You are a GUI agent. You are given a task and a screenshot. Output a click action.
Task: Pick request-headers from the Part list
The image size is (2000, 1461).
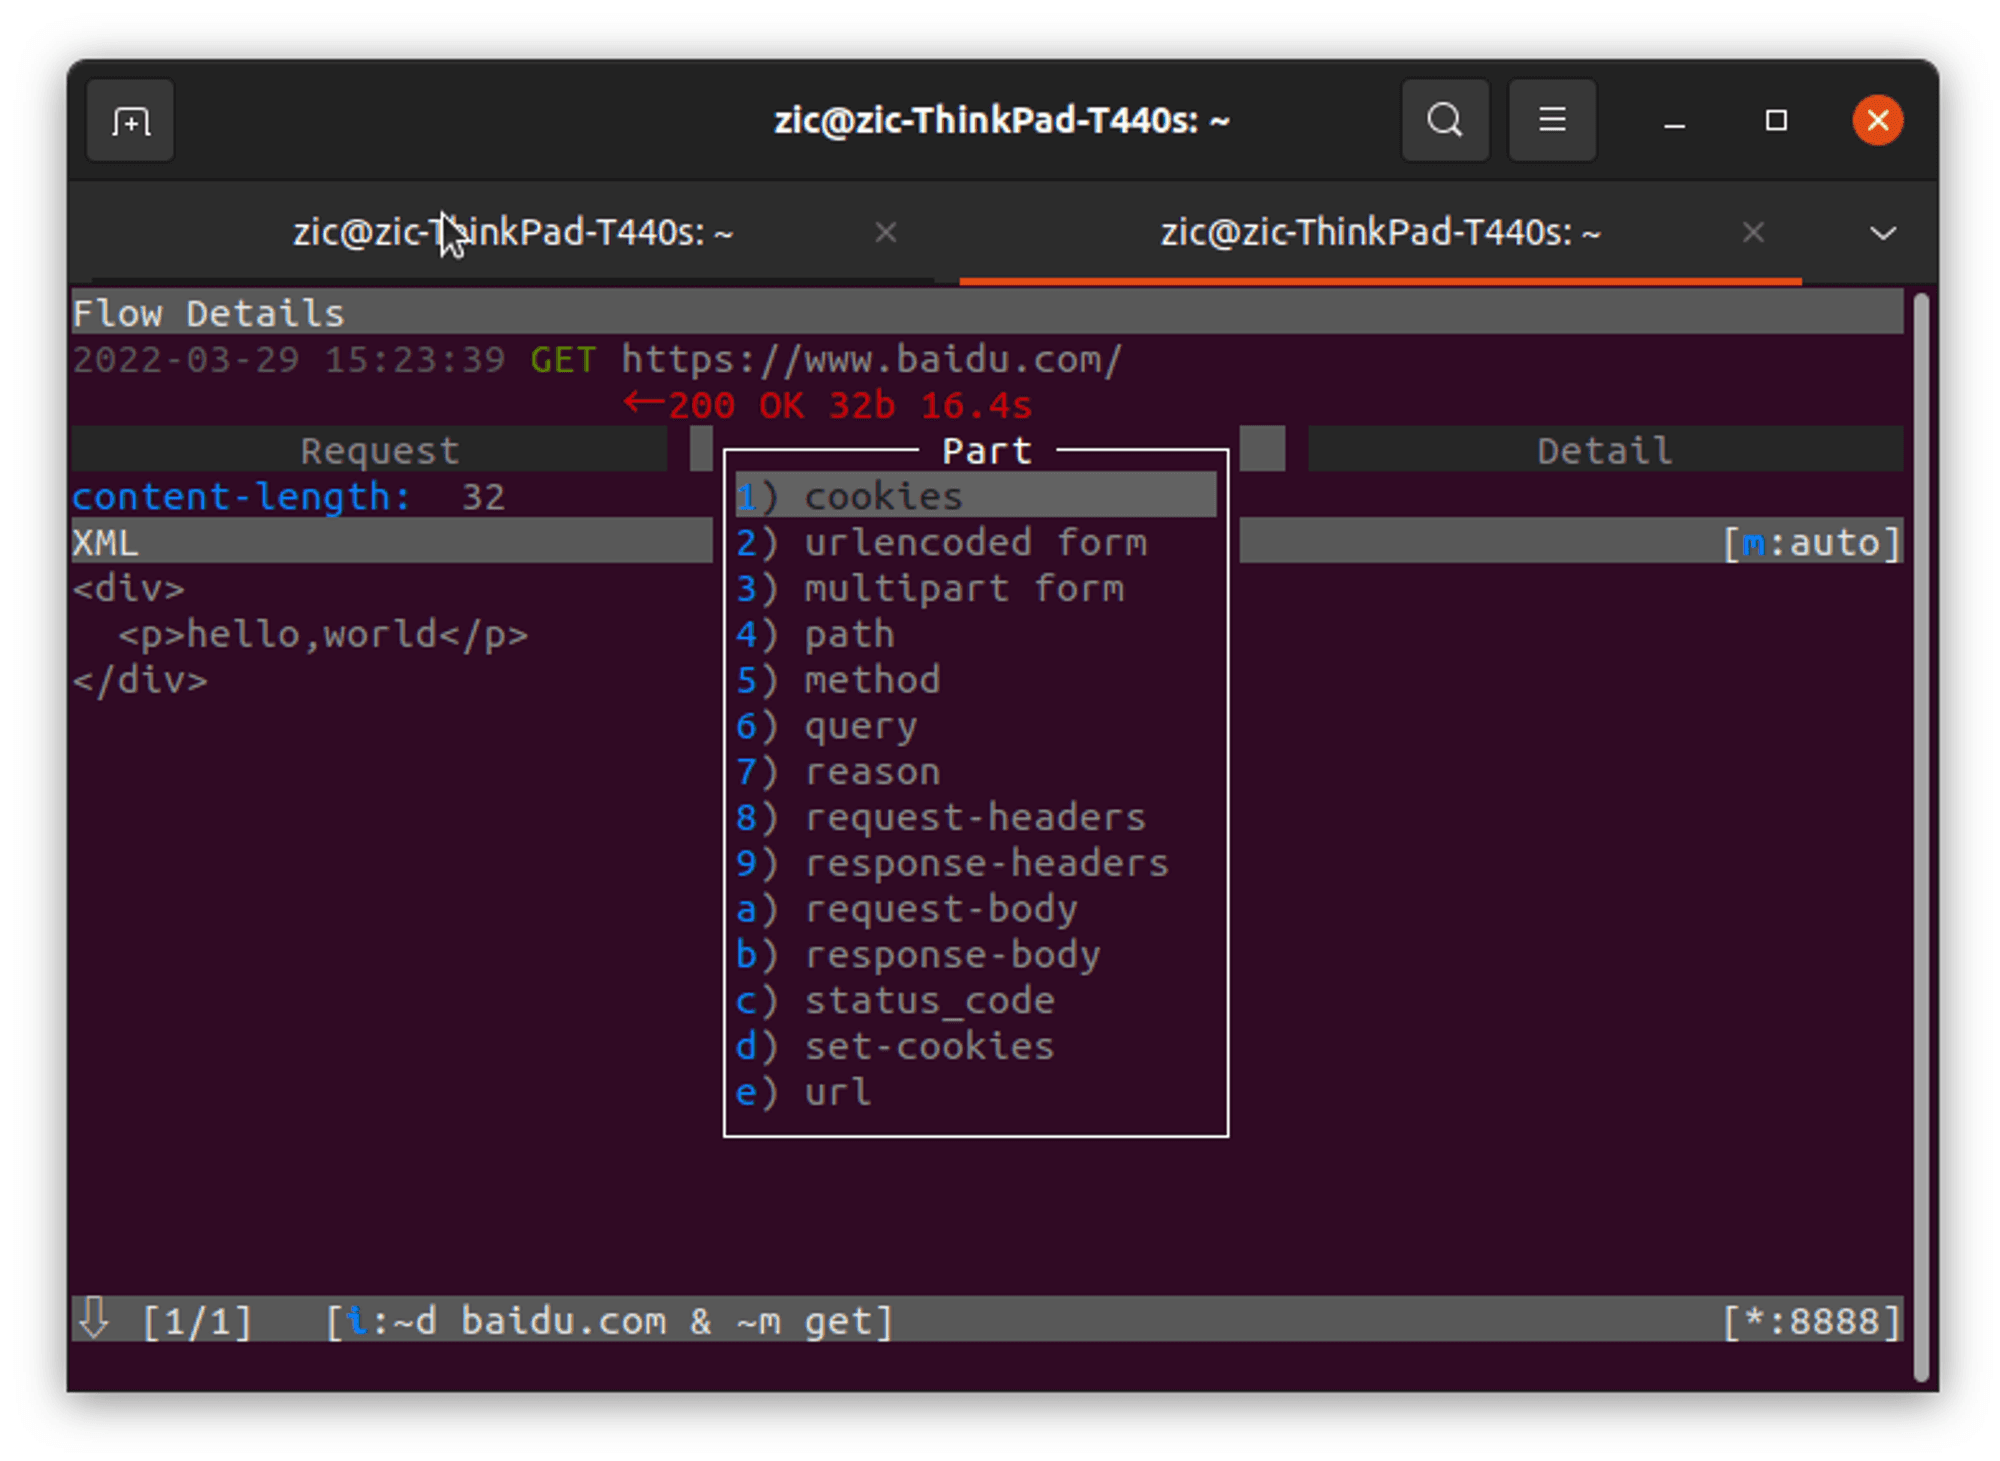pos(976,817)
